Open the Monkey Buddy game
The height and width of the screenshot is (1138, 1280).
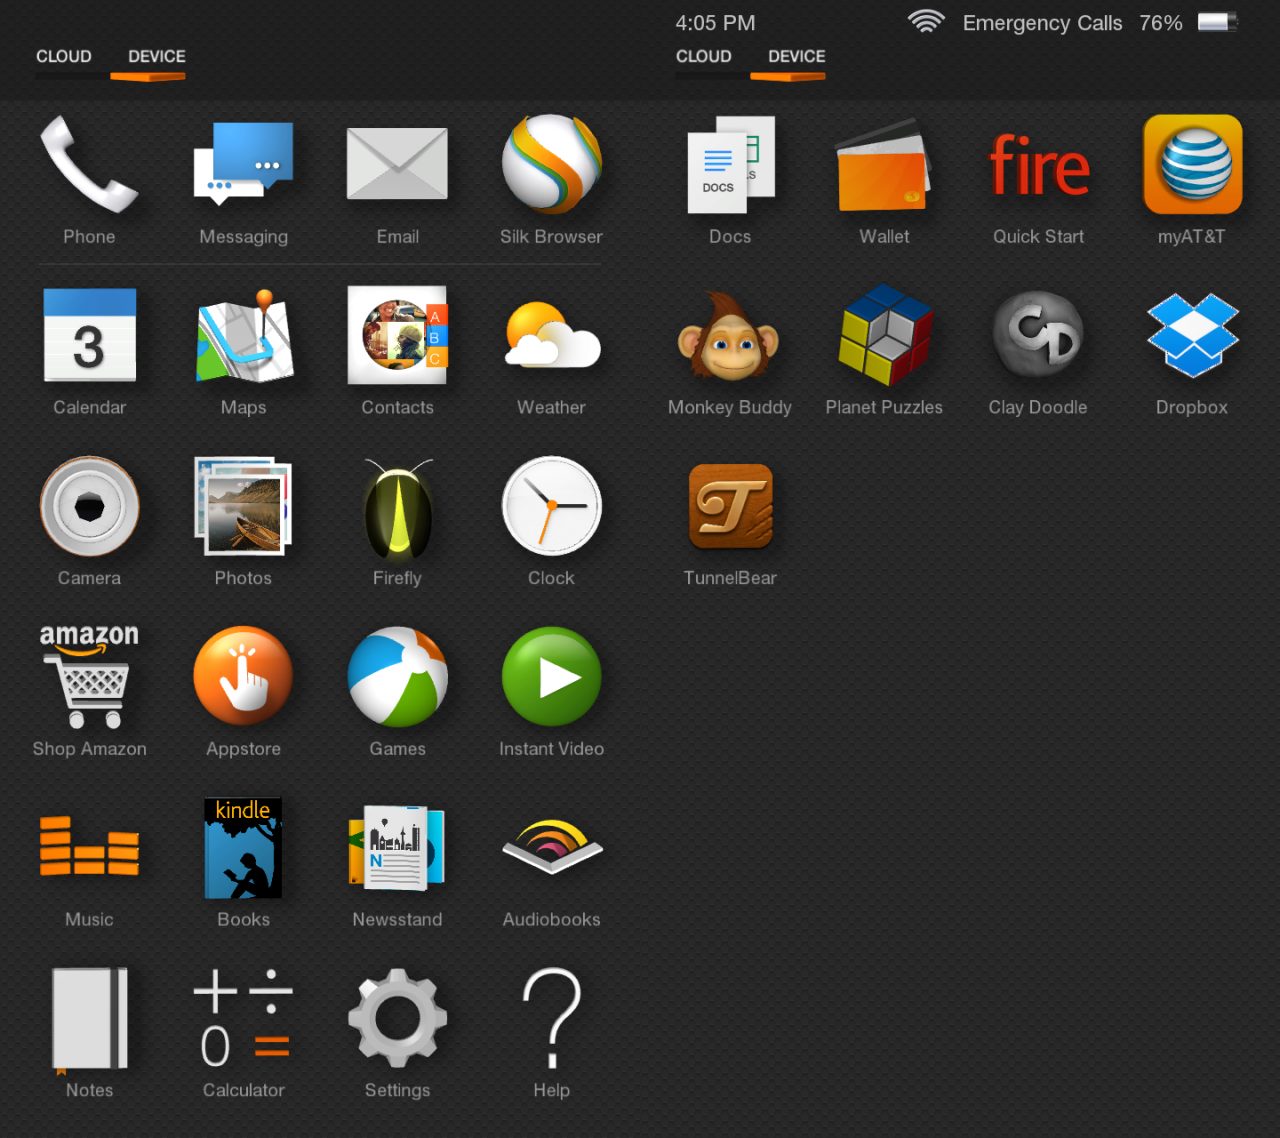(730, 335)
